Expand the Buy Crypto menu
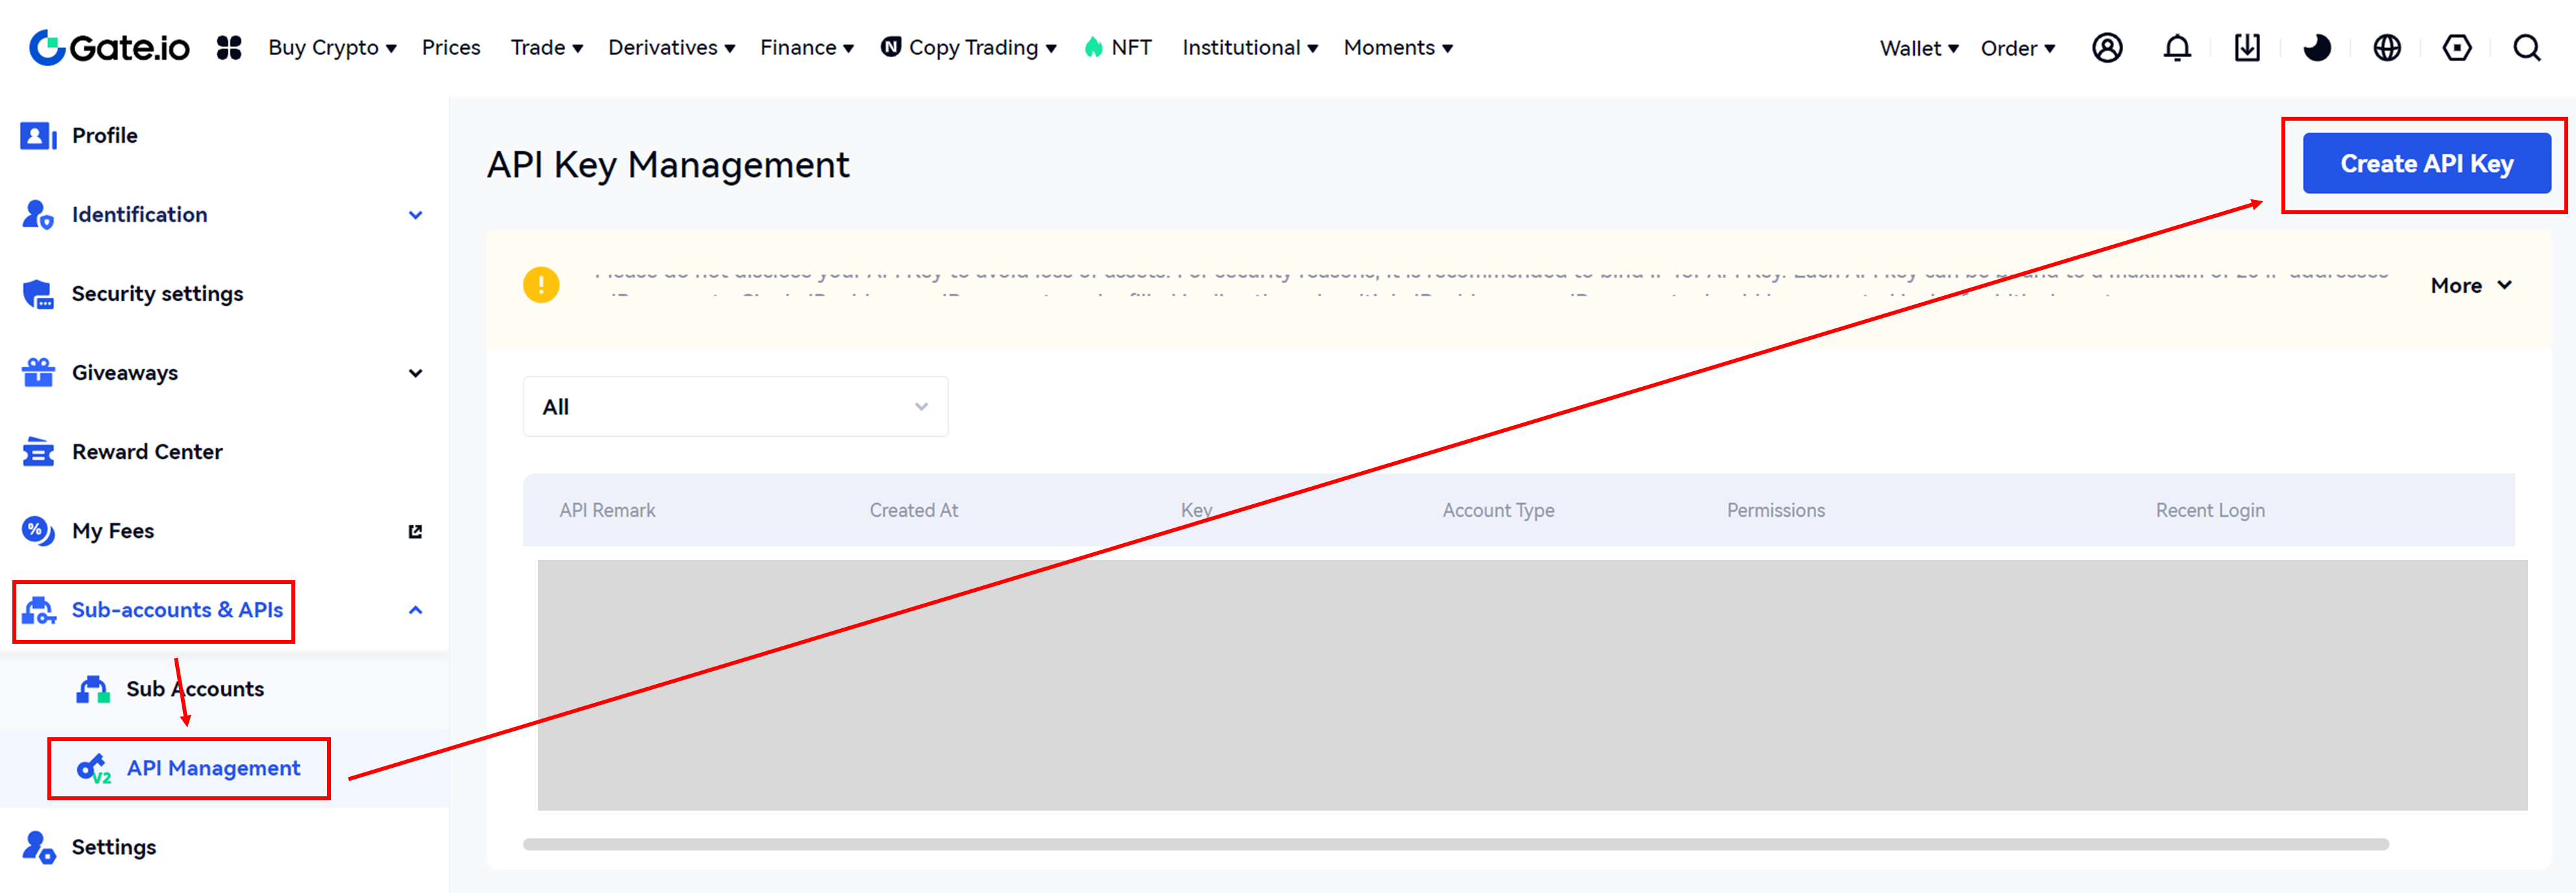 point(332,47)
